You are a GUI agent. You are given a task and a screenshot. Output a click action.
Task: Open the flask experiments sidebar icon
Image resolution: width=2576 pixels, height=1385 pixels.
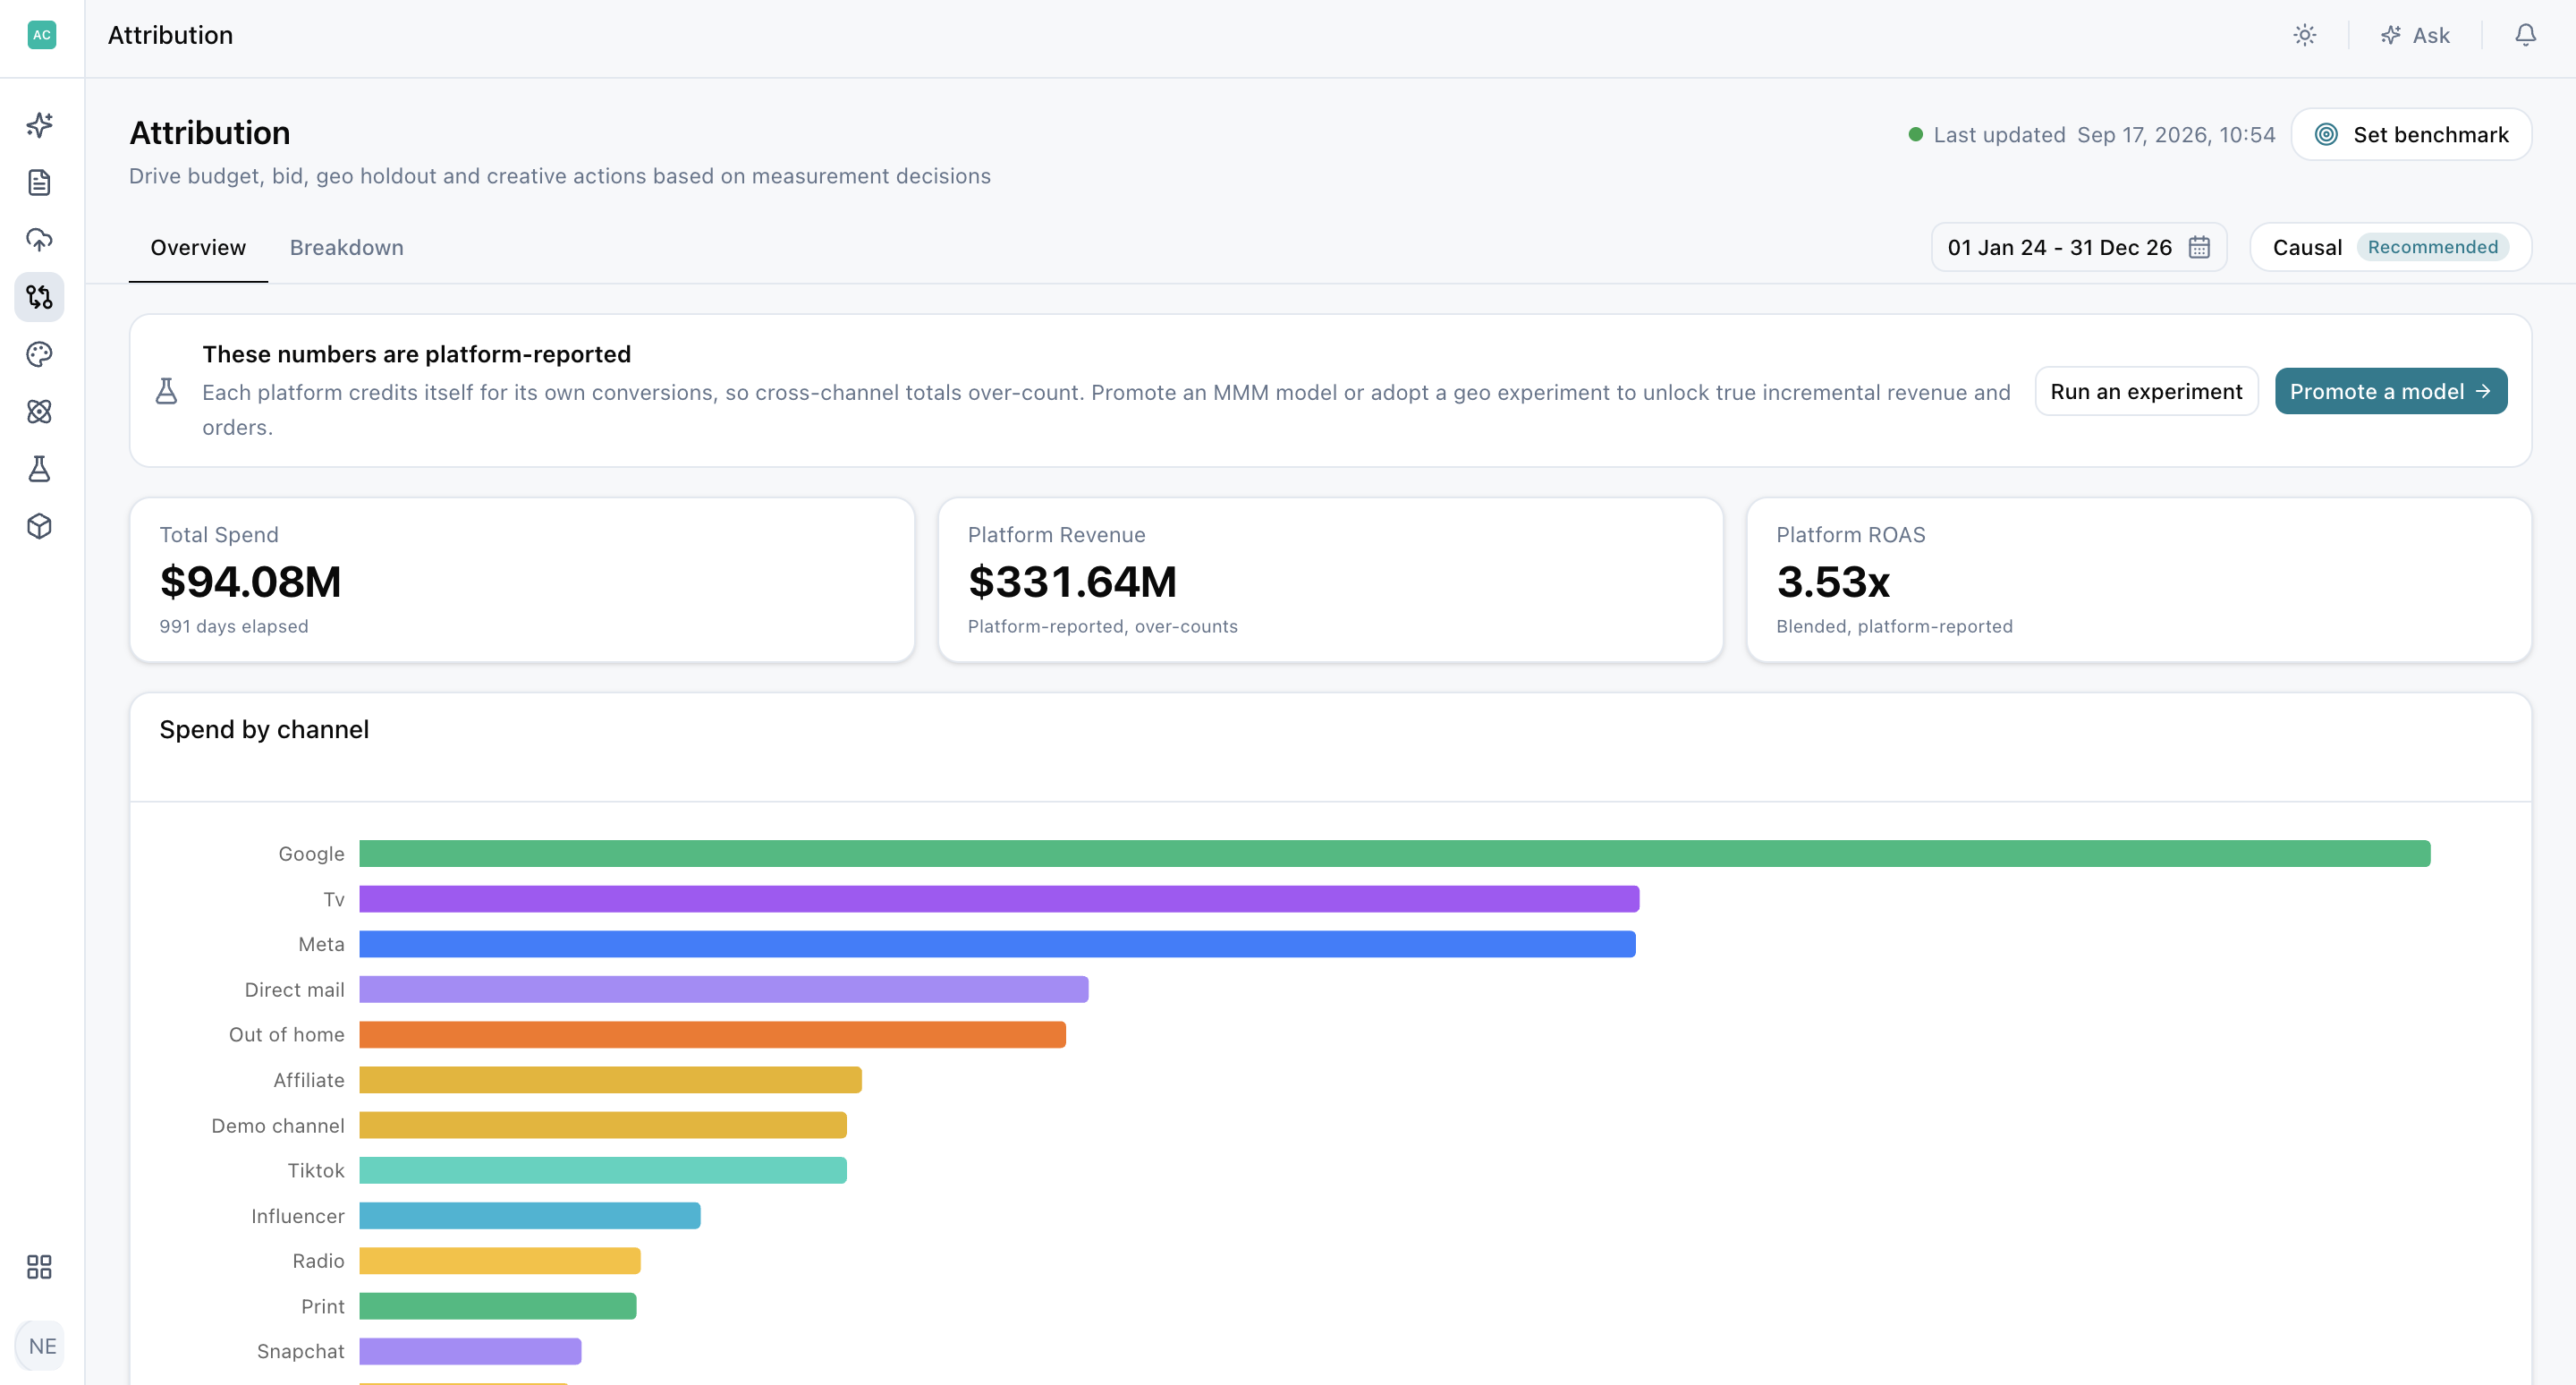(39, 469)
